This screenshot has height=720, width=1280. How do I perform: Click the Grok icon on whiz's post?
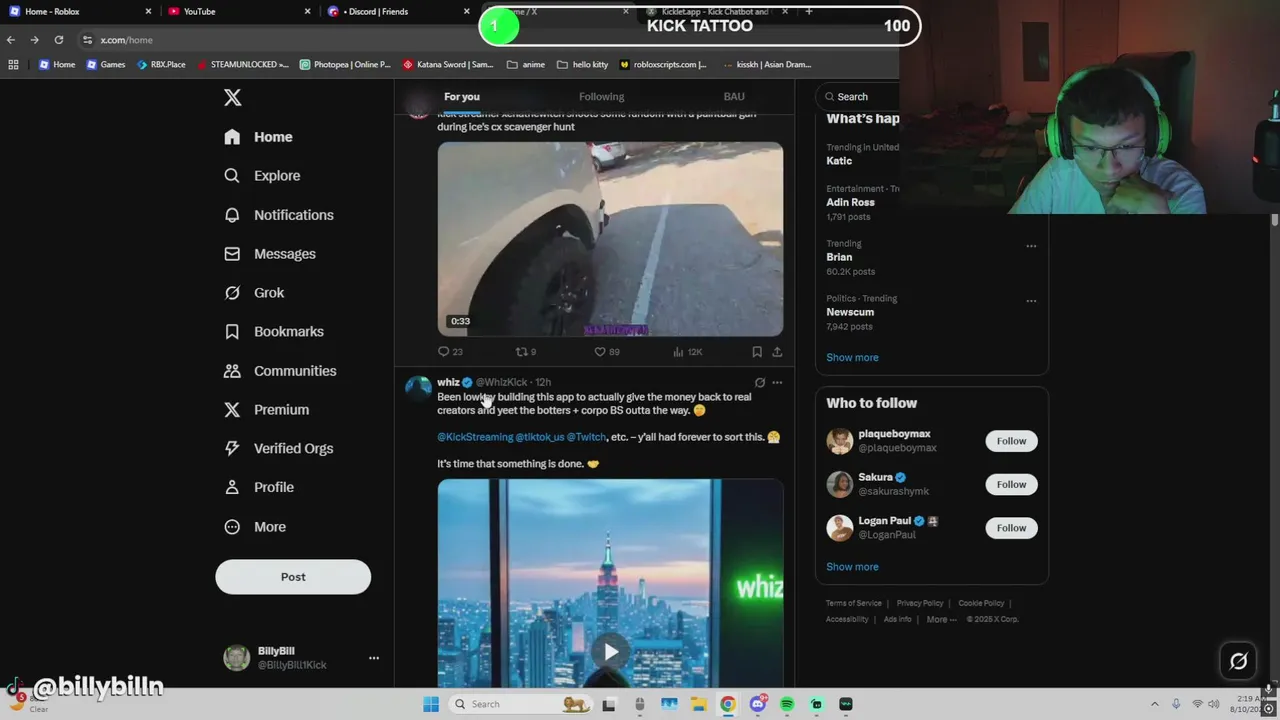760,382
